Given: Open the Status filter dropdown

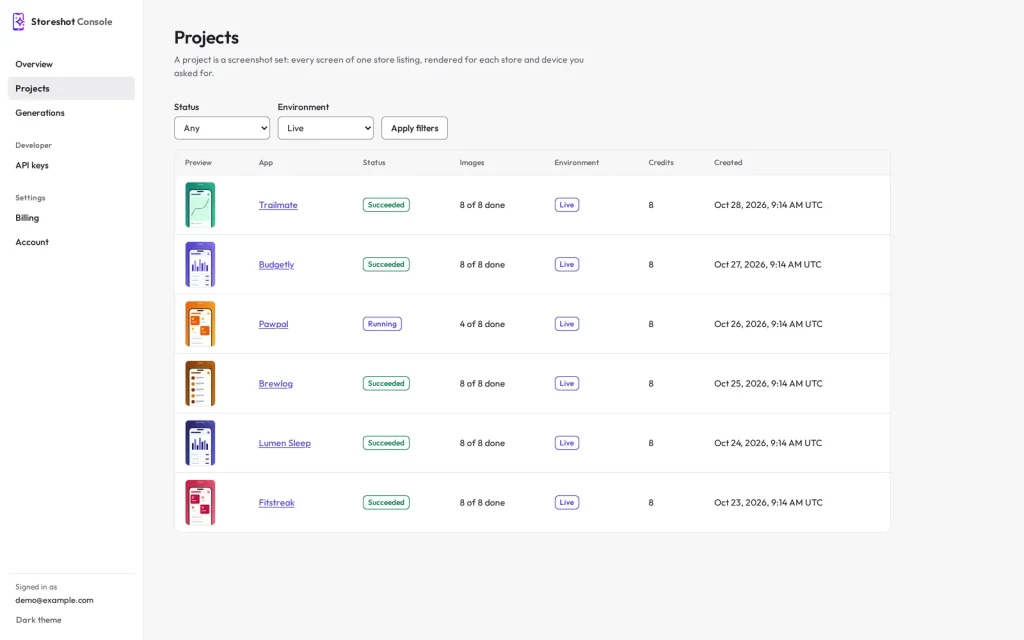Looking at the screenshot, I should (x=221, y=128).
